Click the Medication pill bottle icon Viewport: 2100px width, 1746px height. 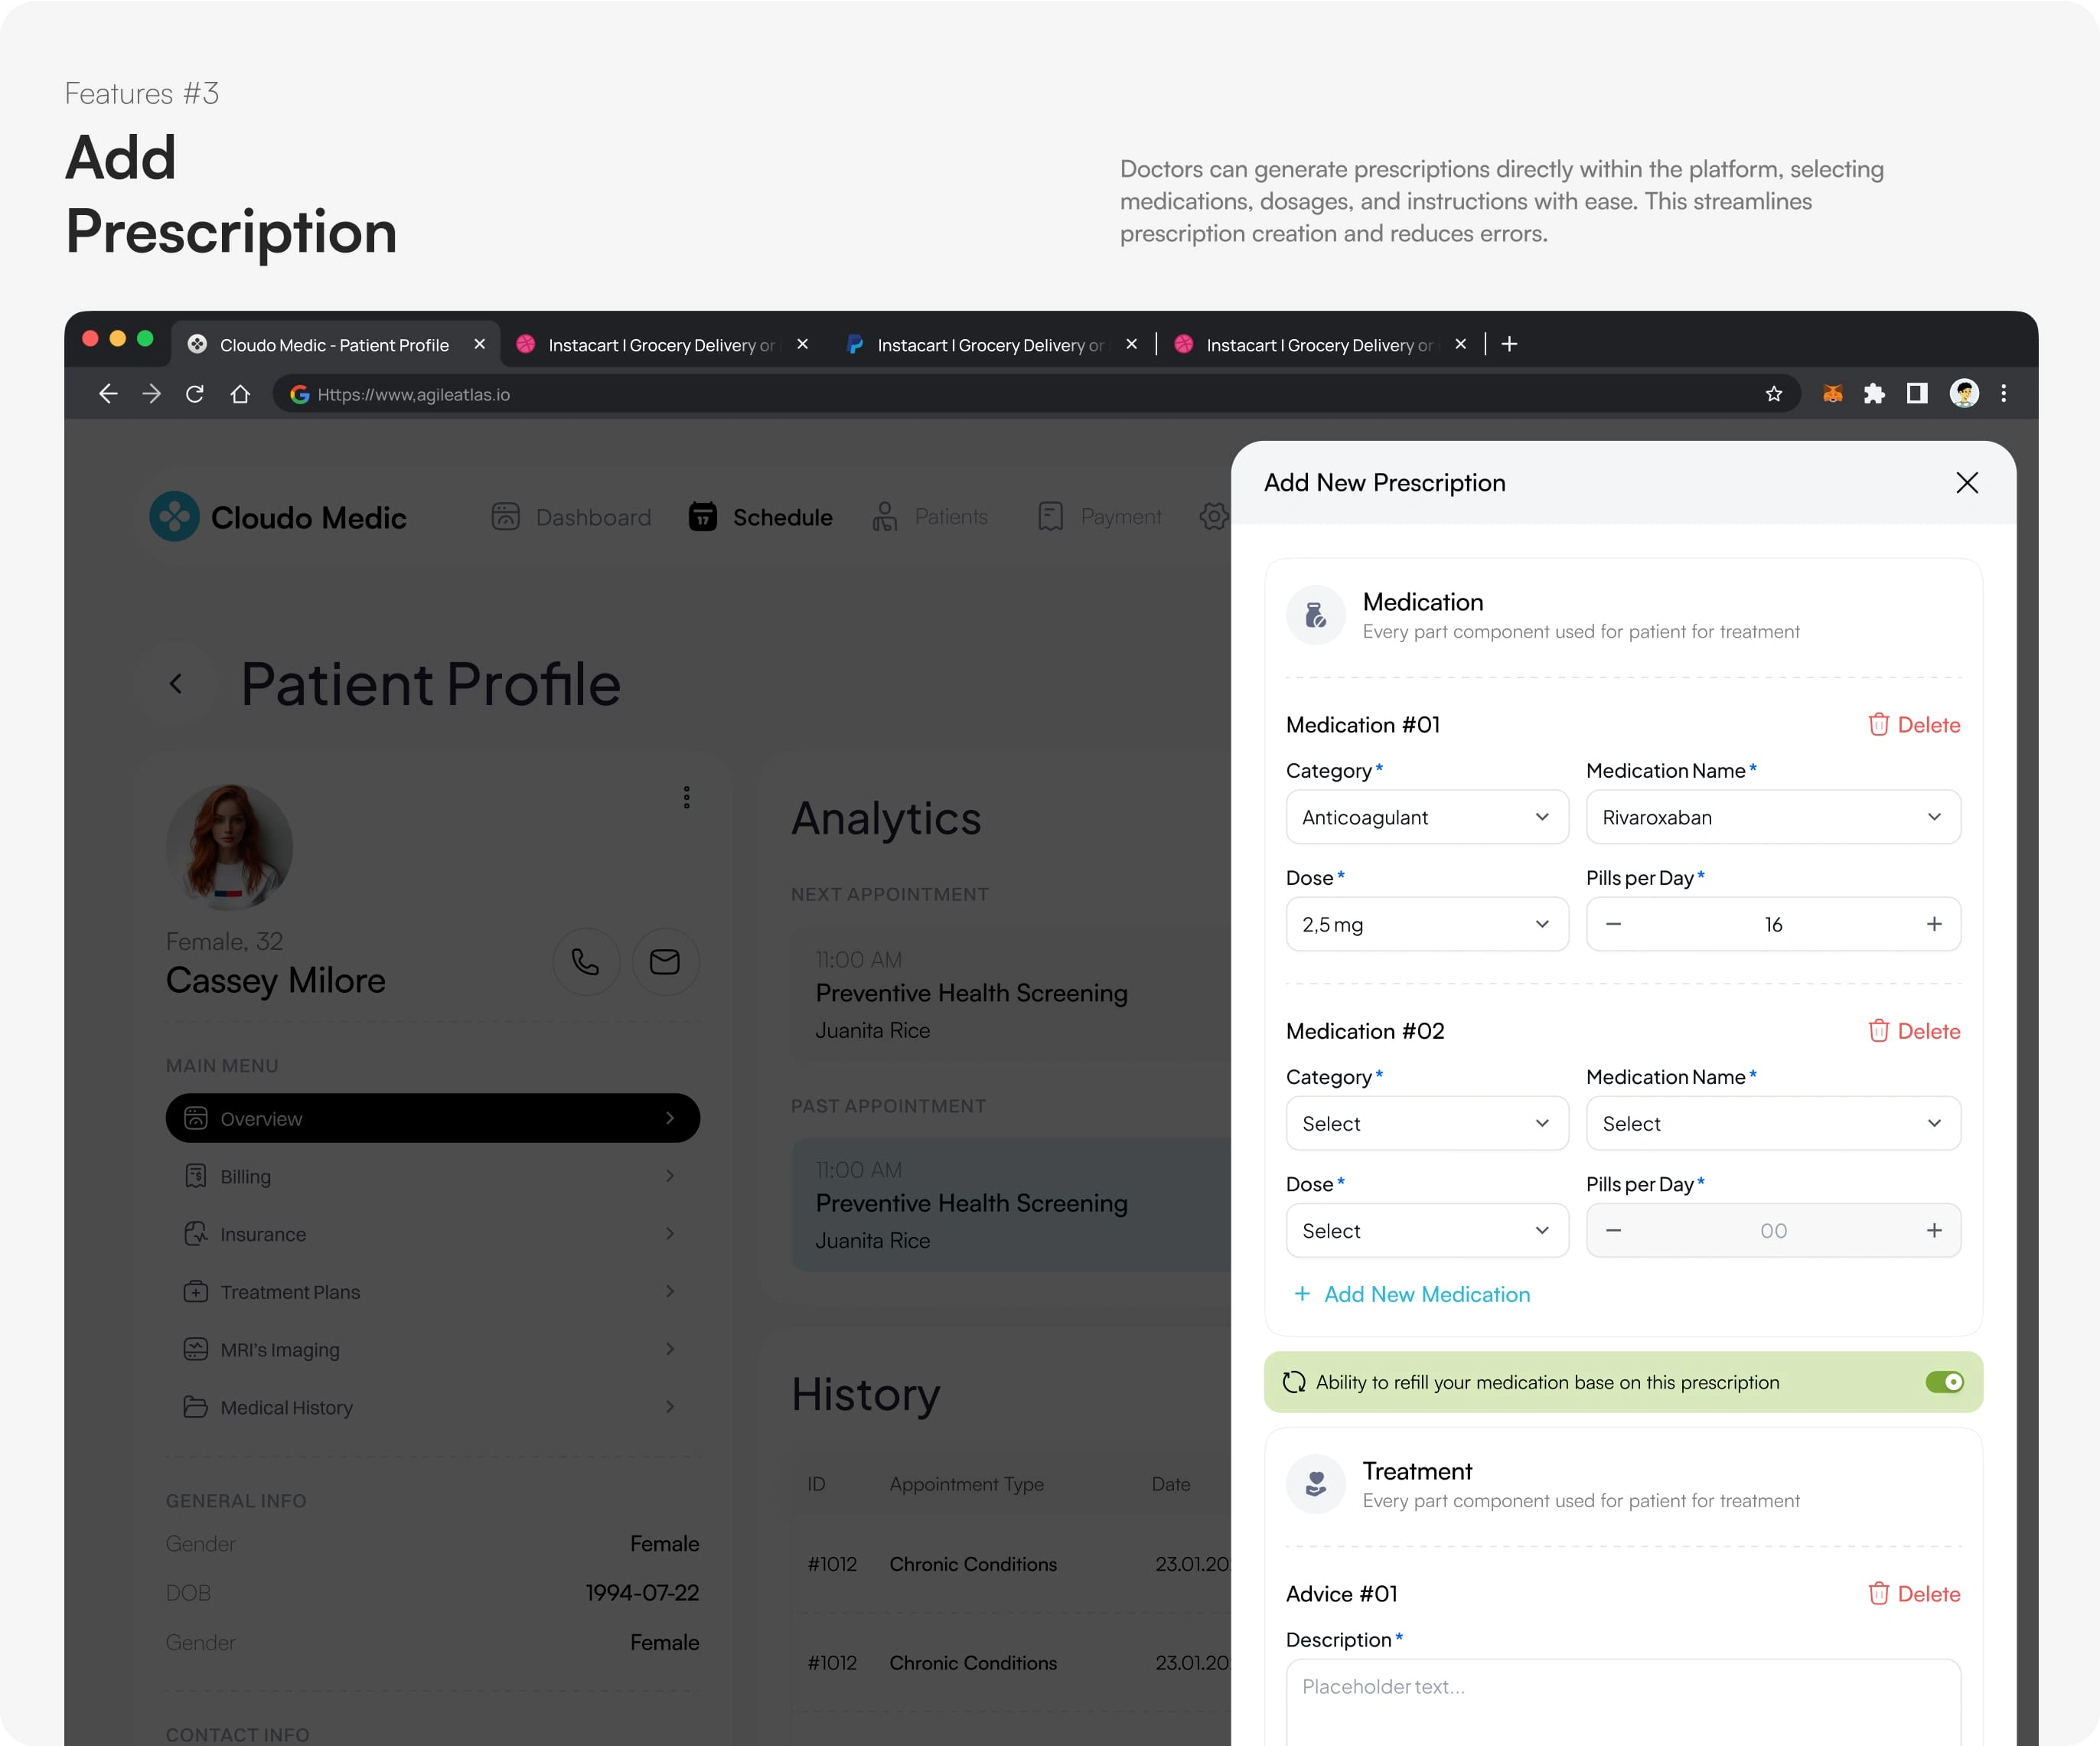pyautogui.click(x=1316, y=615)
